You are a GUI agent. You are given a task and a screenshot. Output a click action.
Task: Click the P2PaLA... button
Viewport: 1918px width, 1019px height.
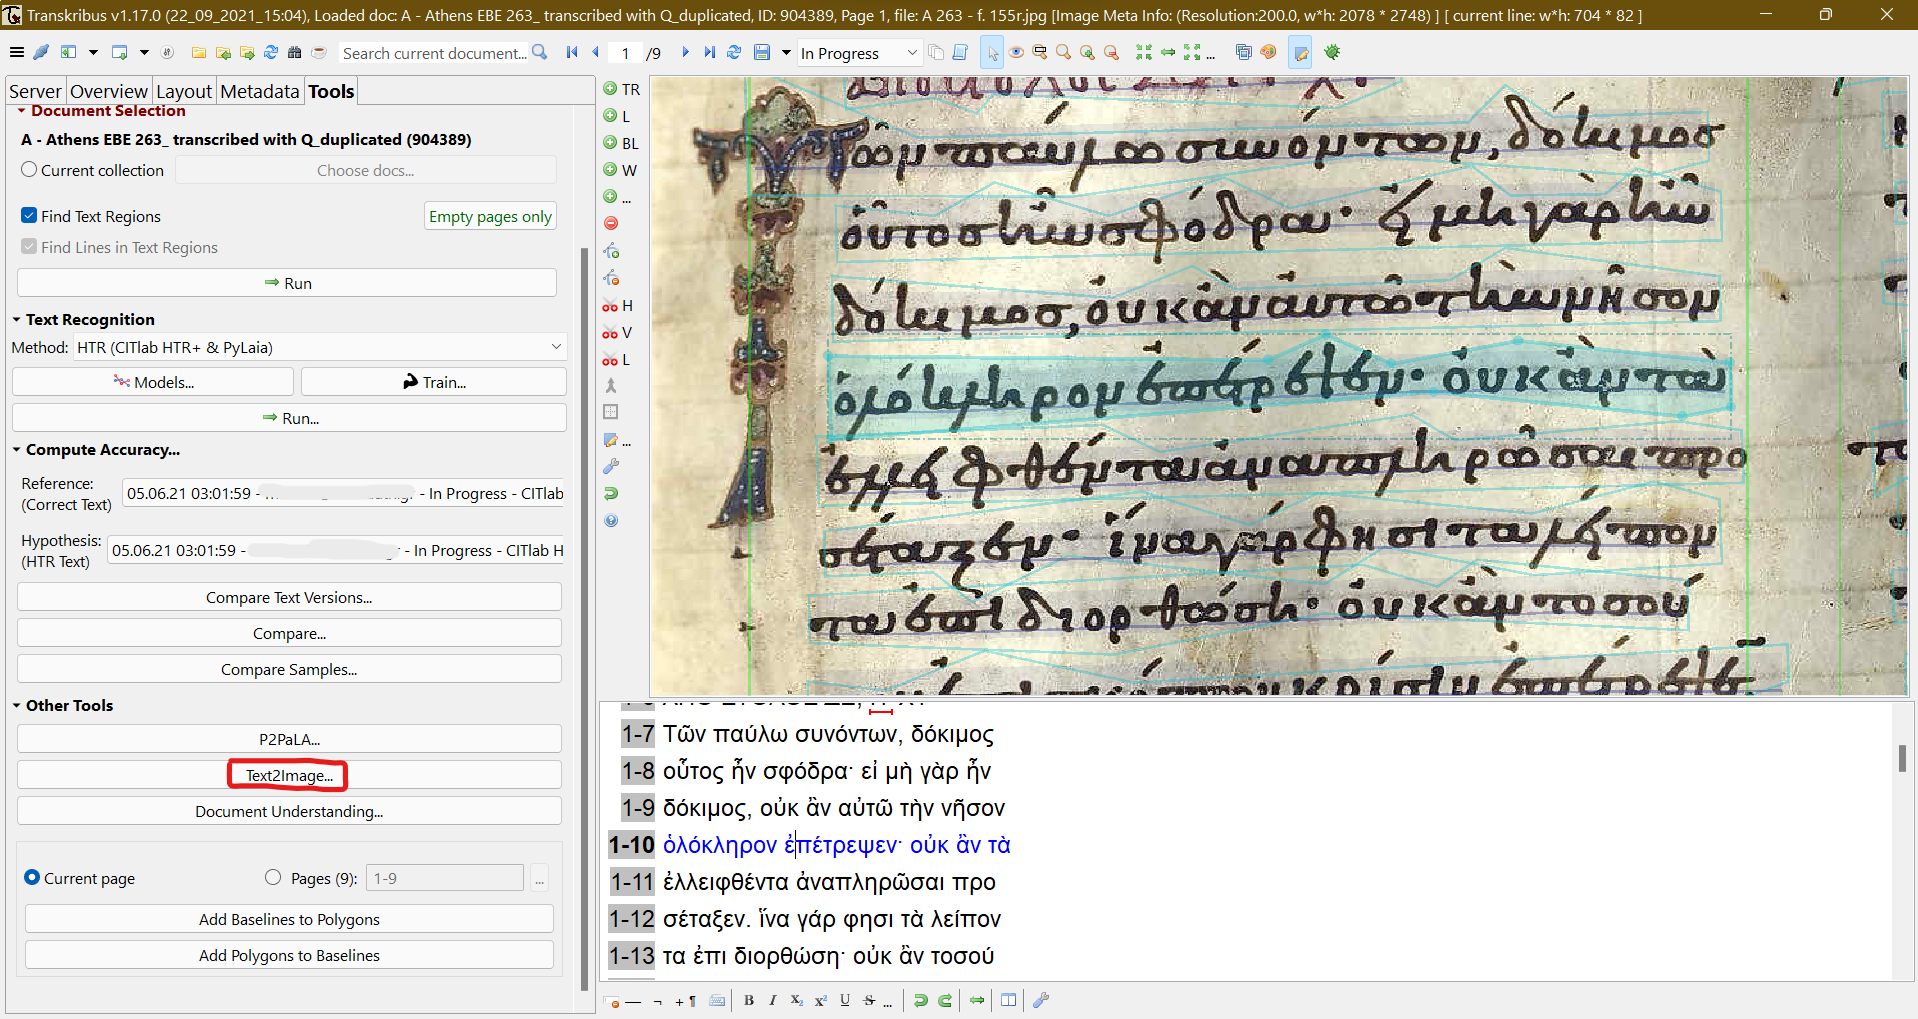289,739
